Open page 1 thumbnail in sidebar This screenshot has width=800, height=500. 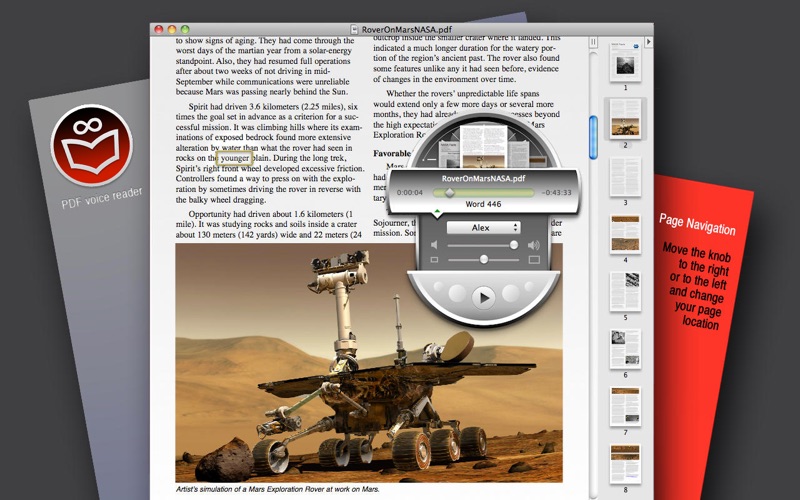626,62
